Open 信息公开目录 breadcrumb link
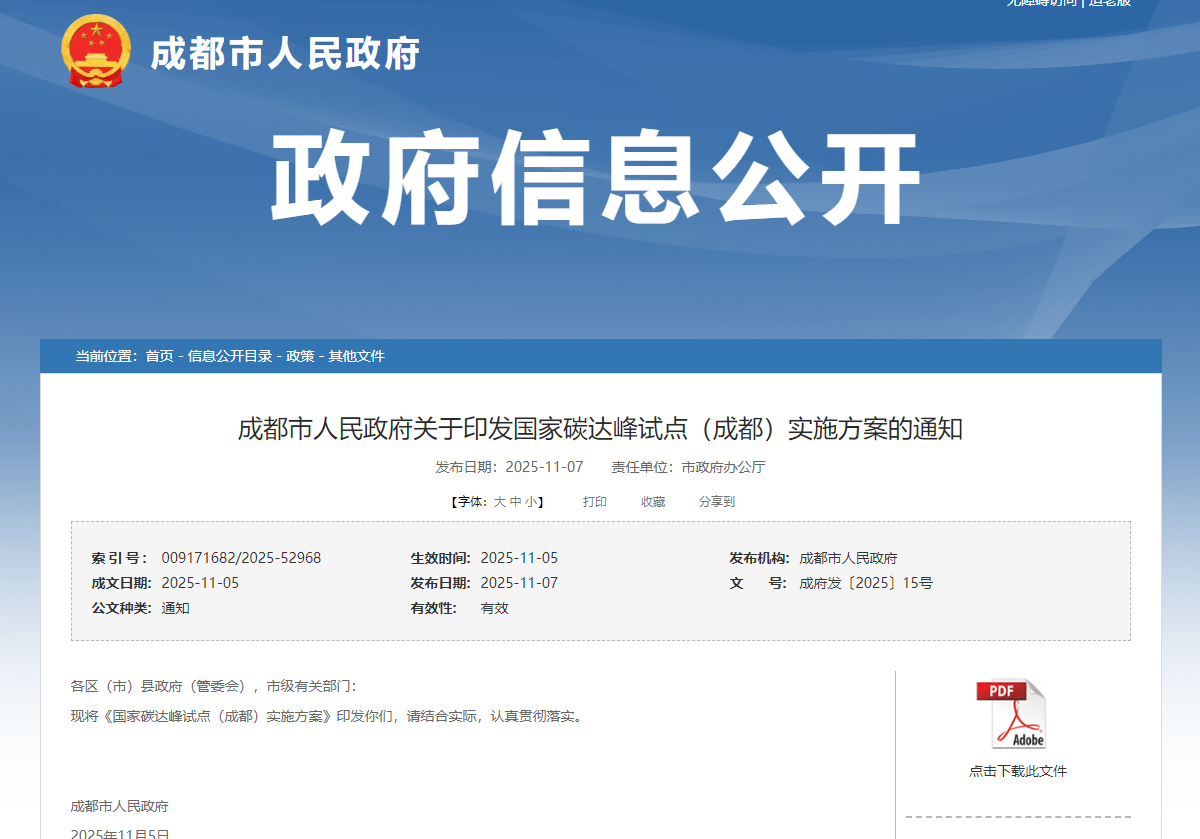Image resolution: width=1200 pixels, height=839 pixels. click(x=230, y=357)
